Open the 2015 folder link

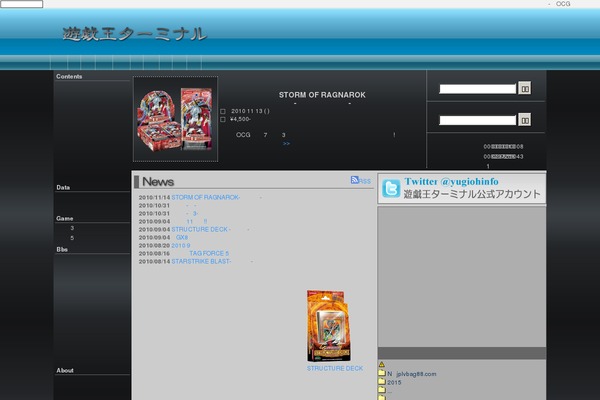click(394, 382)
